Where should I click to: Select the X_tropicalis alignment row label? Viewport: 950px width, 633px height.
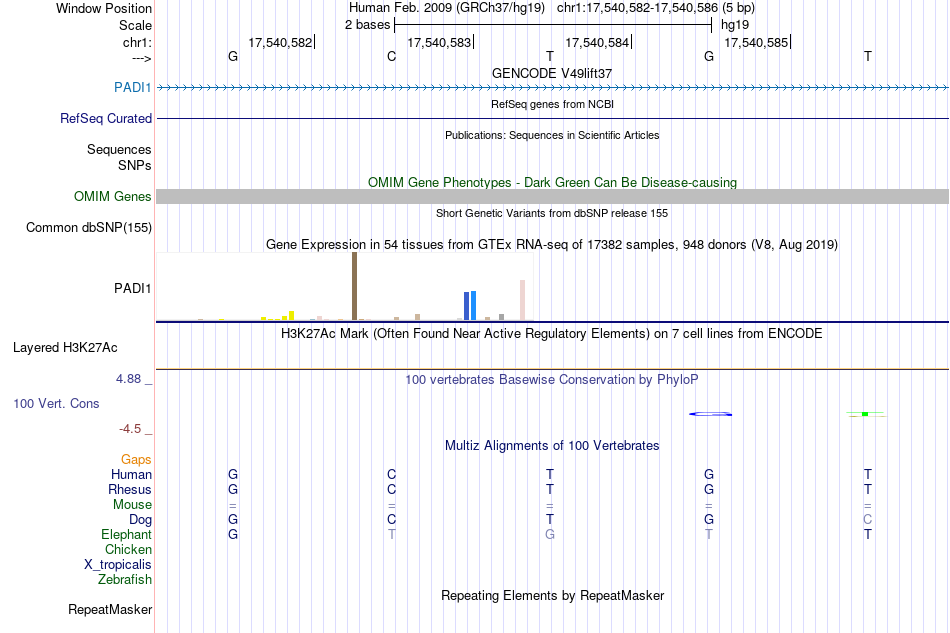click(x=118, y=565)
